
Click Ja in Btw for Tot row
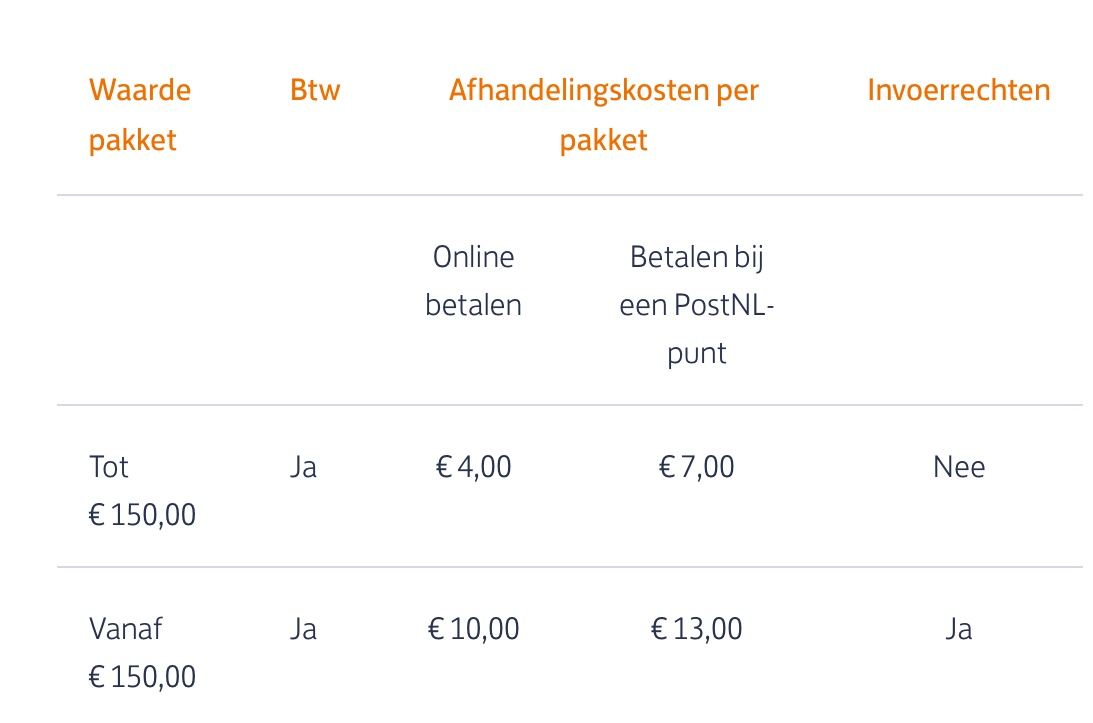303,467
